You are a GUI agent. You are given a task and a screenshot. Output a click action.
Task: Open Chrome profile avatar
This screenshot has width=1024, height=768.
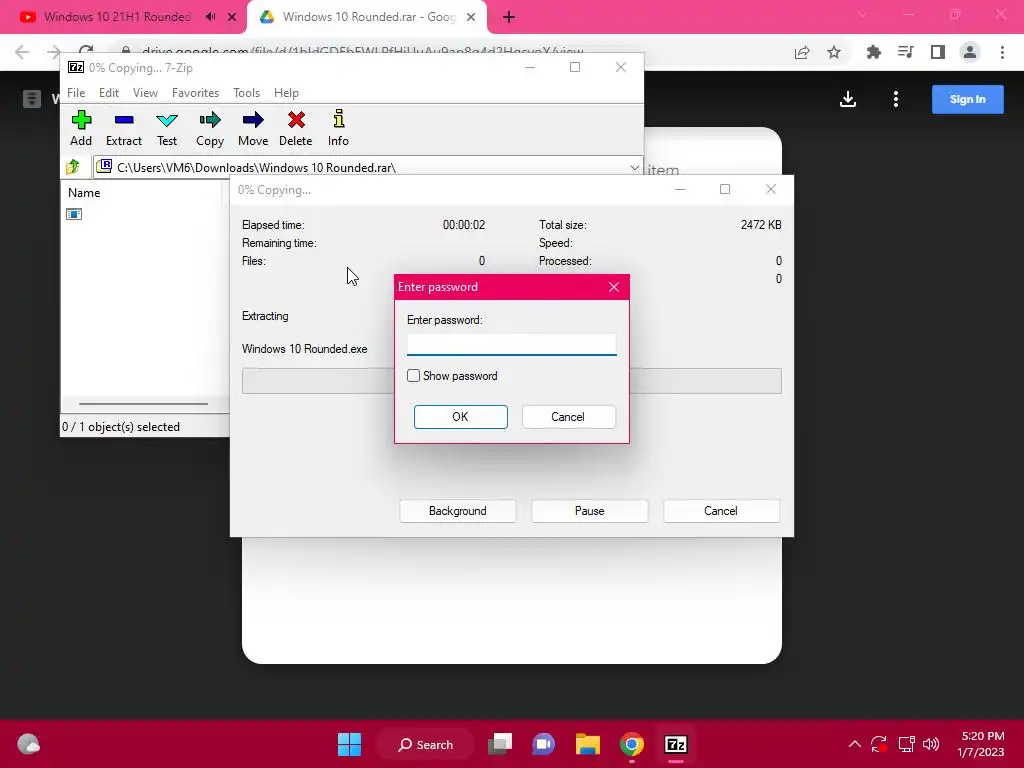970,52
